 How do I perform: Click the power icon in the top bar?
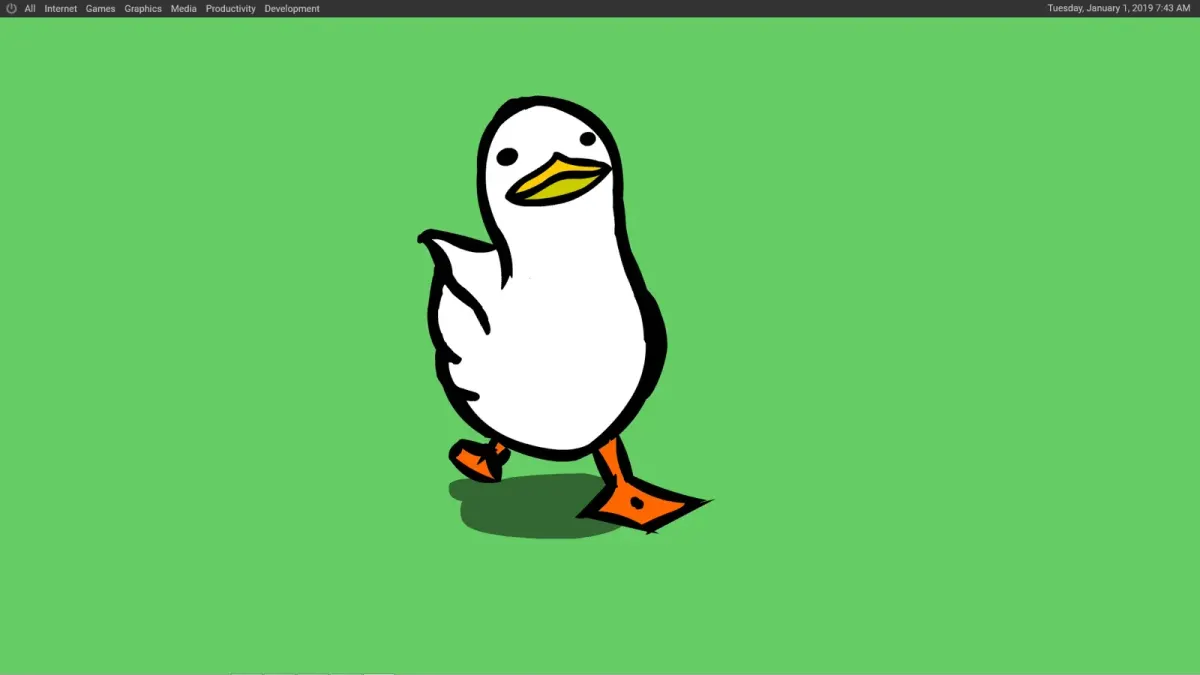click(11, 8)
